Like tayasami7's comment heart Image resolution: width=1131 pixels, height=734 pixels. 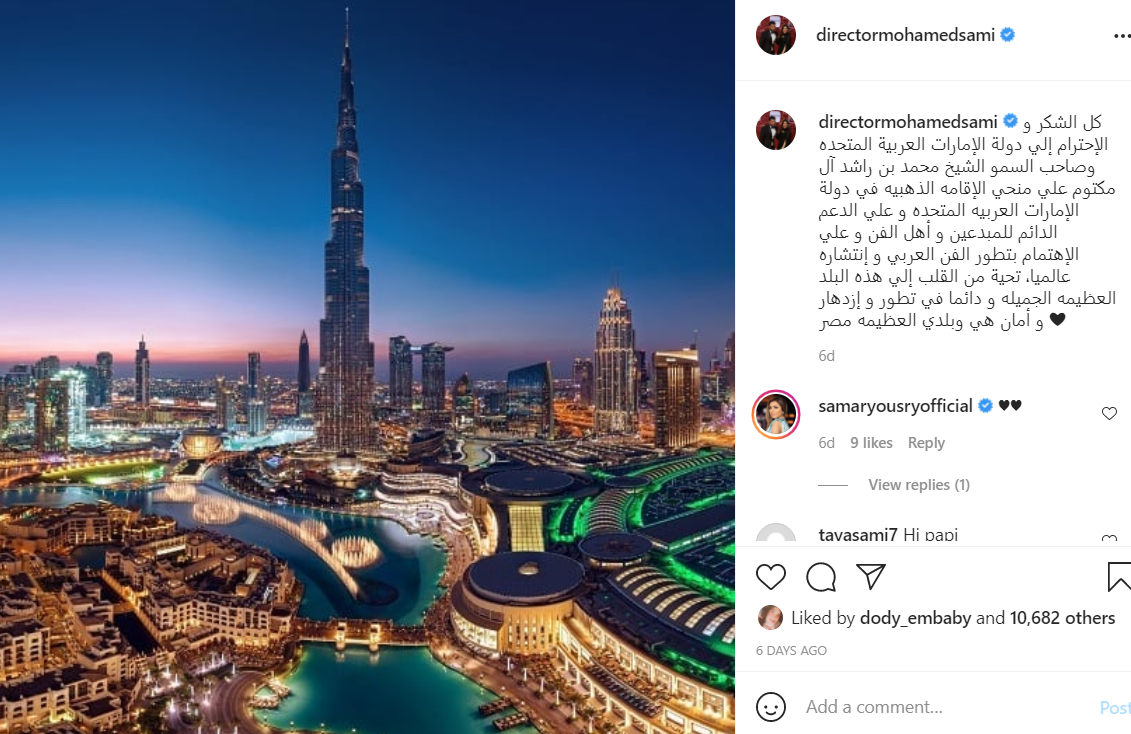click(x=1109, y=538)
